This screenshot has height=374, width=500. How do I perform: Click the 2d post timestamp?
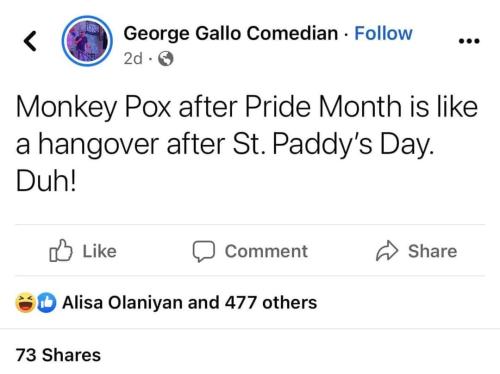pos(133,59)
